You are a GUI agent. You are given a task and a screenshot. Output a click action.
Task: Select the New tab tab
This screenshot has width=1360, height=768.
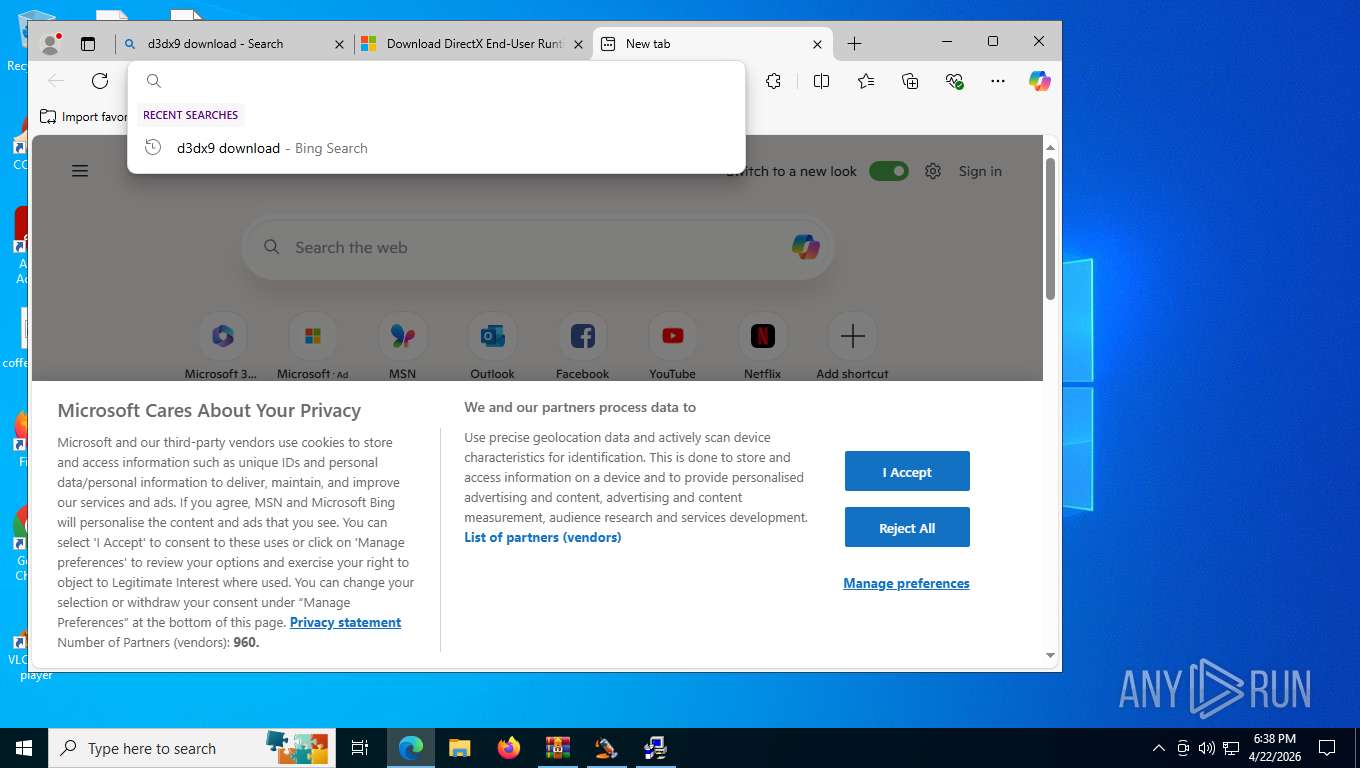[x=713, y=44]
